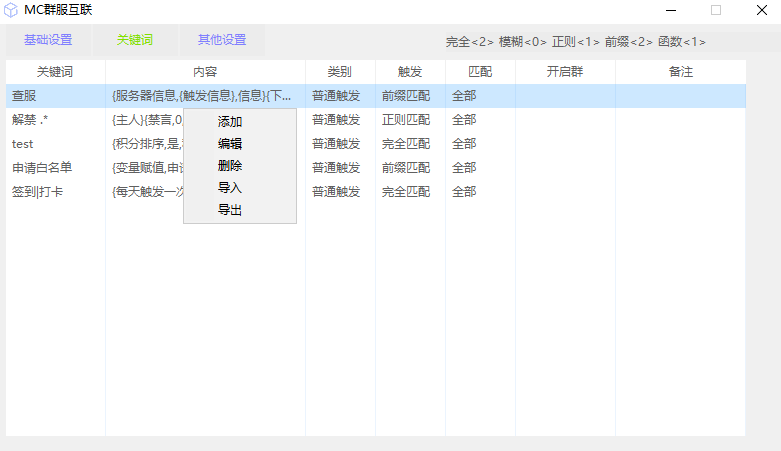Click content cell starting {主人}{禁言

147,120
